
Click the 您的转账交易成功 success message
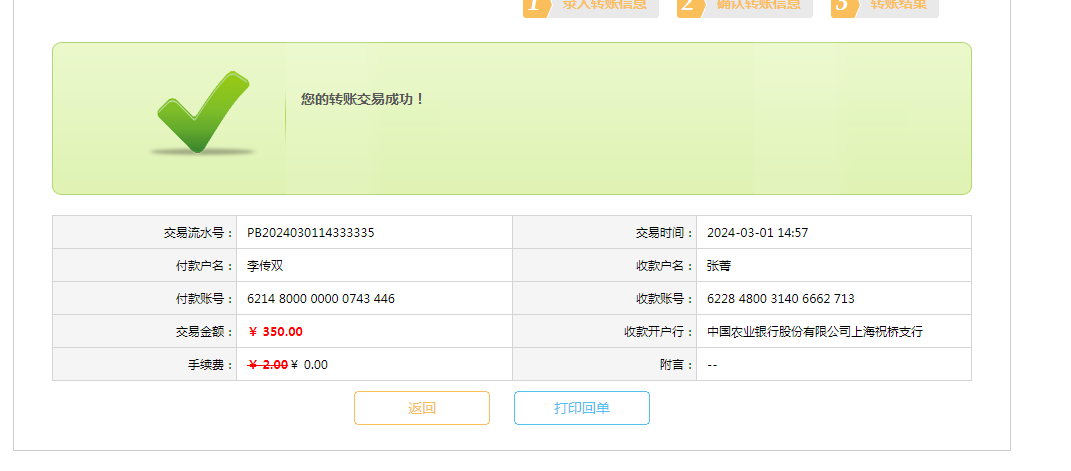point(363,99)
